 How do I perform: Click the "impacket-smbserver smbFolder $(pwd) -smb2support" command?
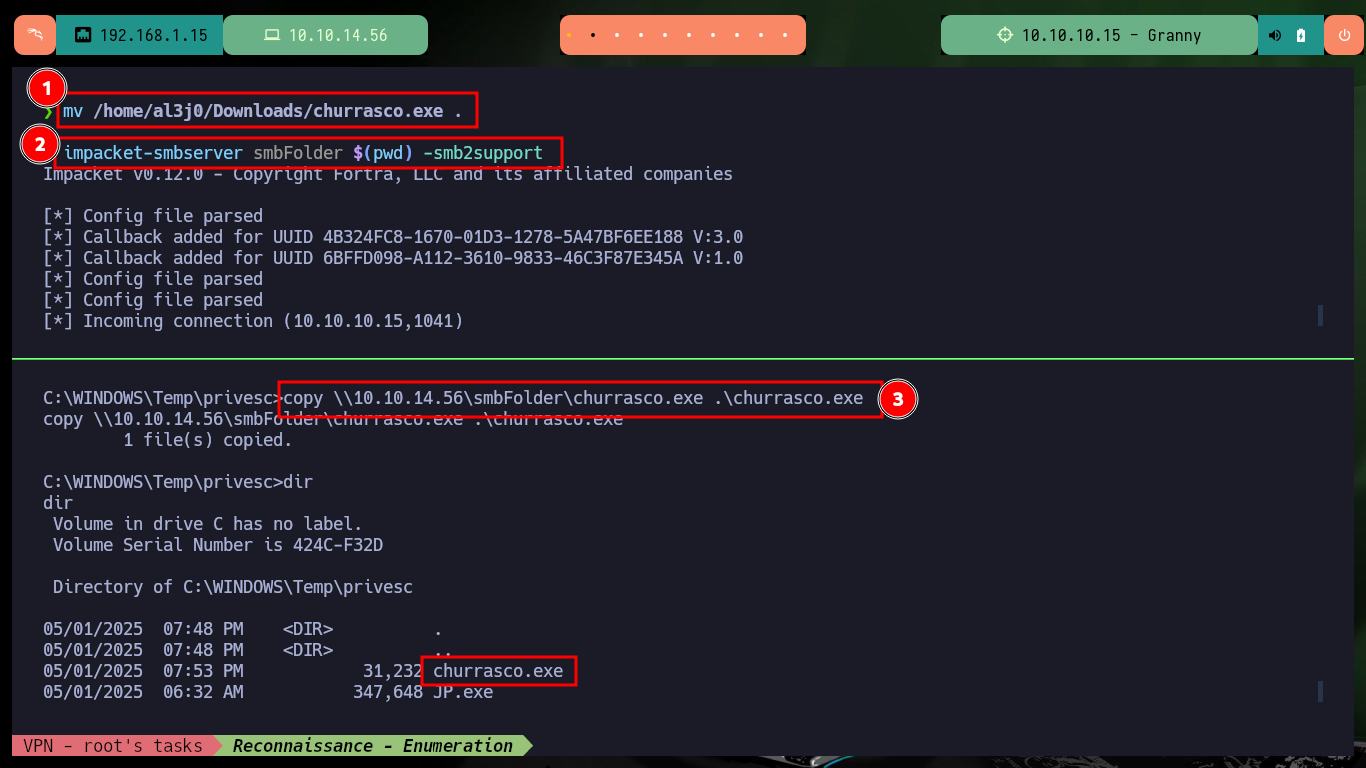304,153
